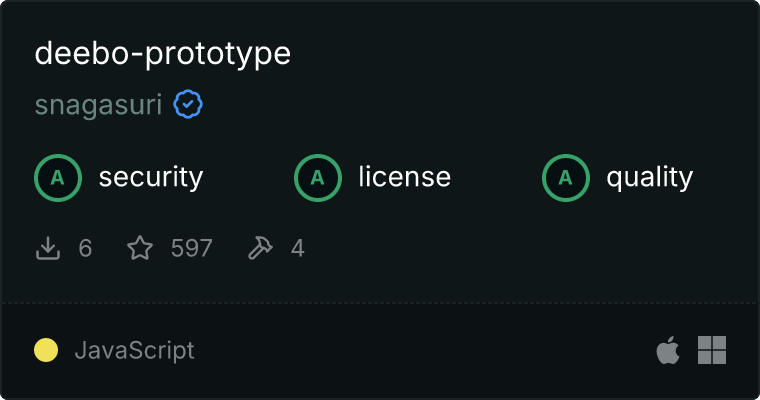Open the snagasuri author profile
760x400 pixels.
[x=98, y=105]
